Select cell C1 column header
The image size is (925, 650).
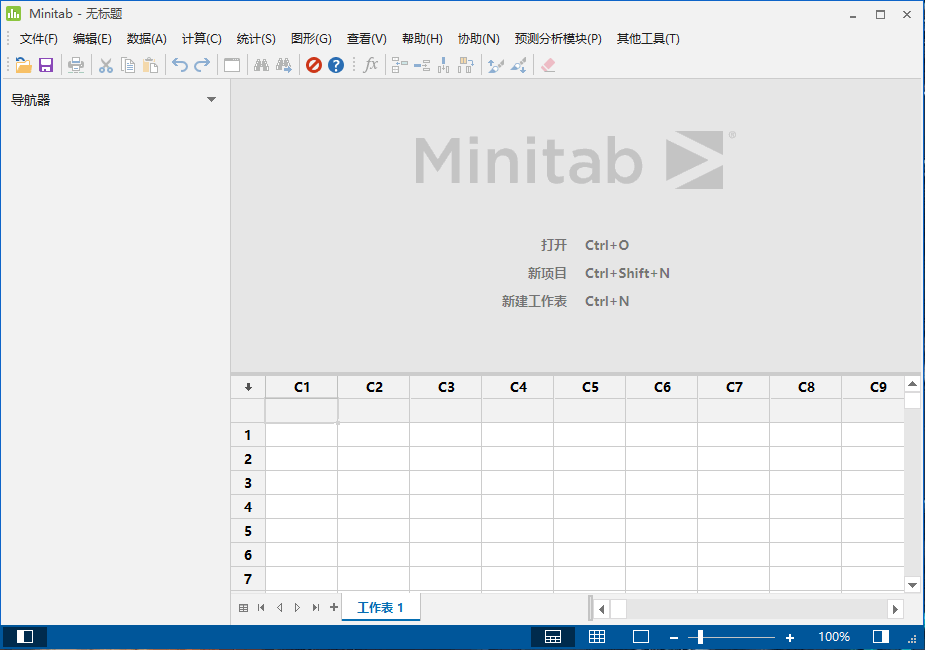(301, 386)
